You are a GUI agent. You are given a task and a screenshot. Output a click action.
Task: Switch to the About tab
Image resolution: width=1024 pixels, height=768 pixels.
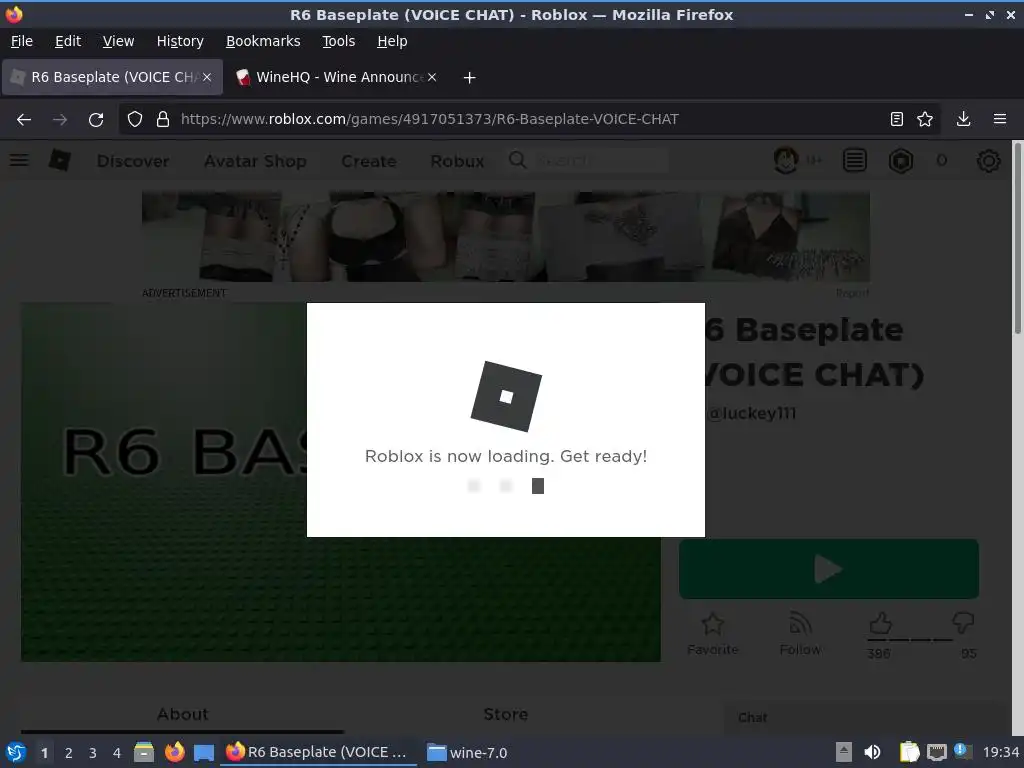pyautogui.click(x=182, y=714)
